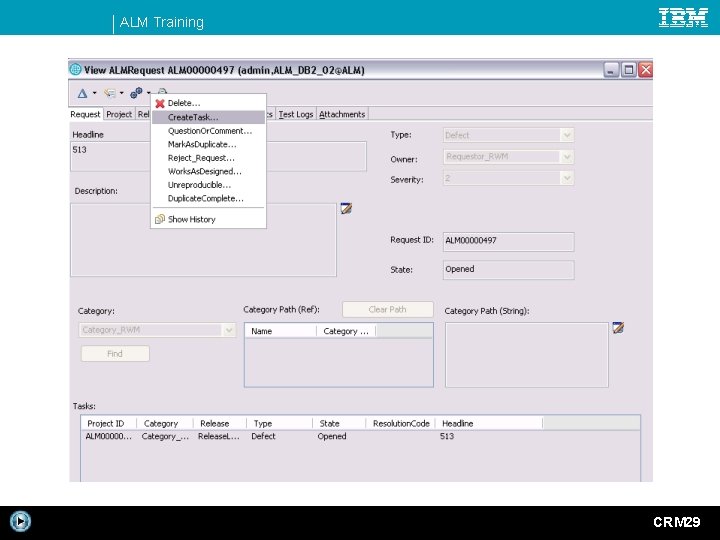Click the 'Opened' cell in Tasks row

[332, 437]
